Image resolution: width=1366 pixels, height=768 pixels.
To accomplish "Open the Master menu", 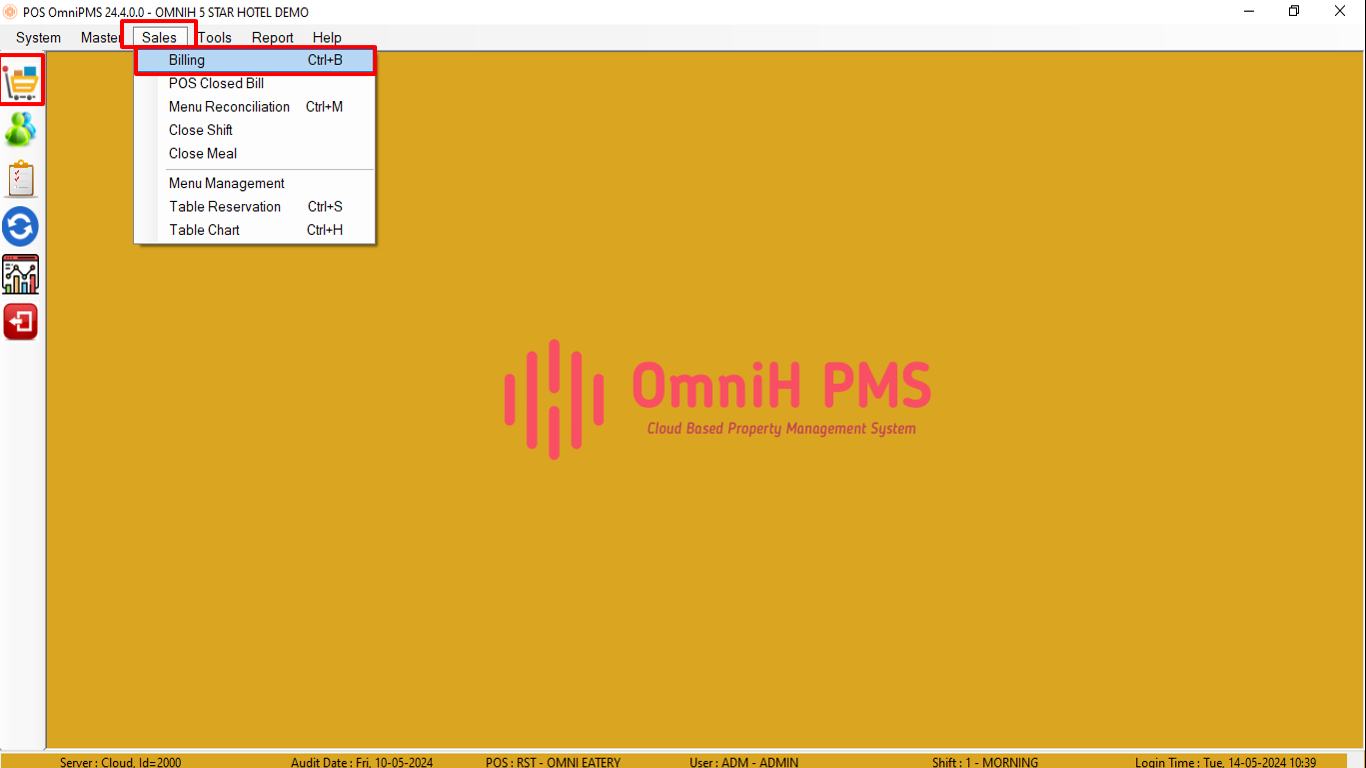I will [x=101, y=38].
